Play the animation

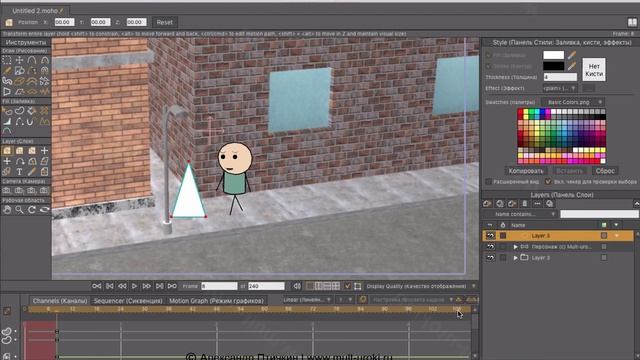point(134,286)
